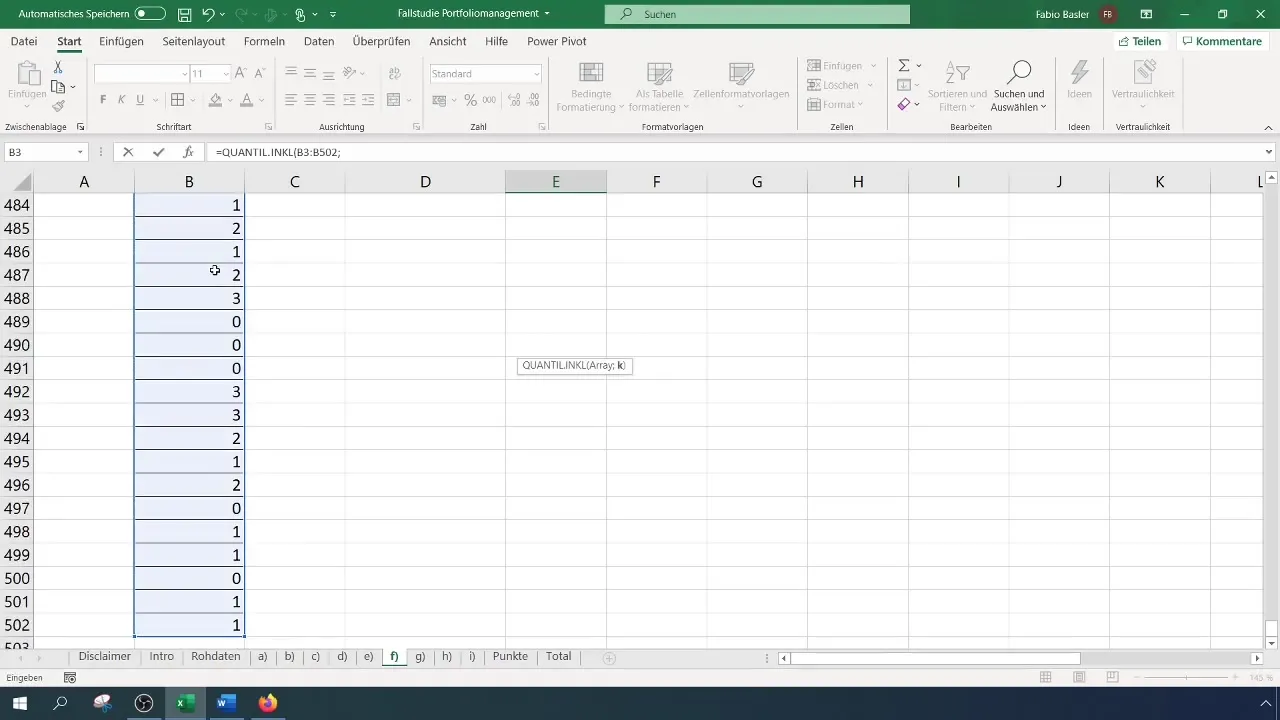This screenshot has width=1280, height=720.
Task: Click the accessibility status bar icon
Action: [70, 678]
